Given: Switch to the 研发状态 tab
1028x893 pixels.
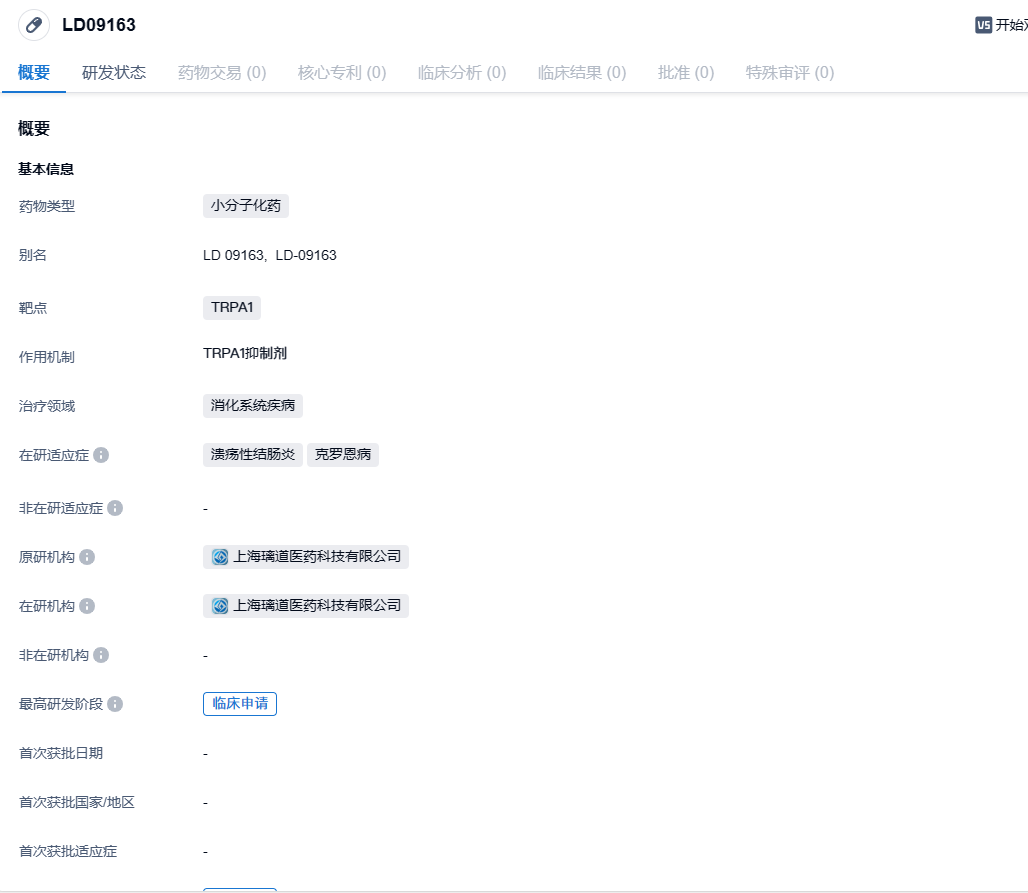Looking at the screenshot, I should point(114,72).
